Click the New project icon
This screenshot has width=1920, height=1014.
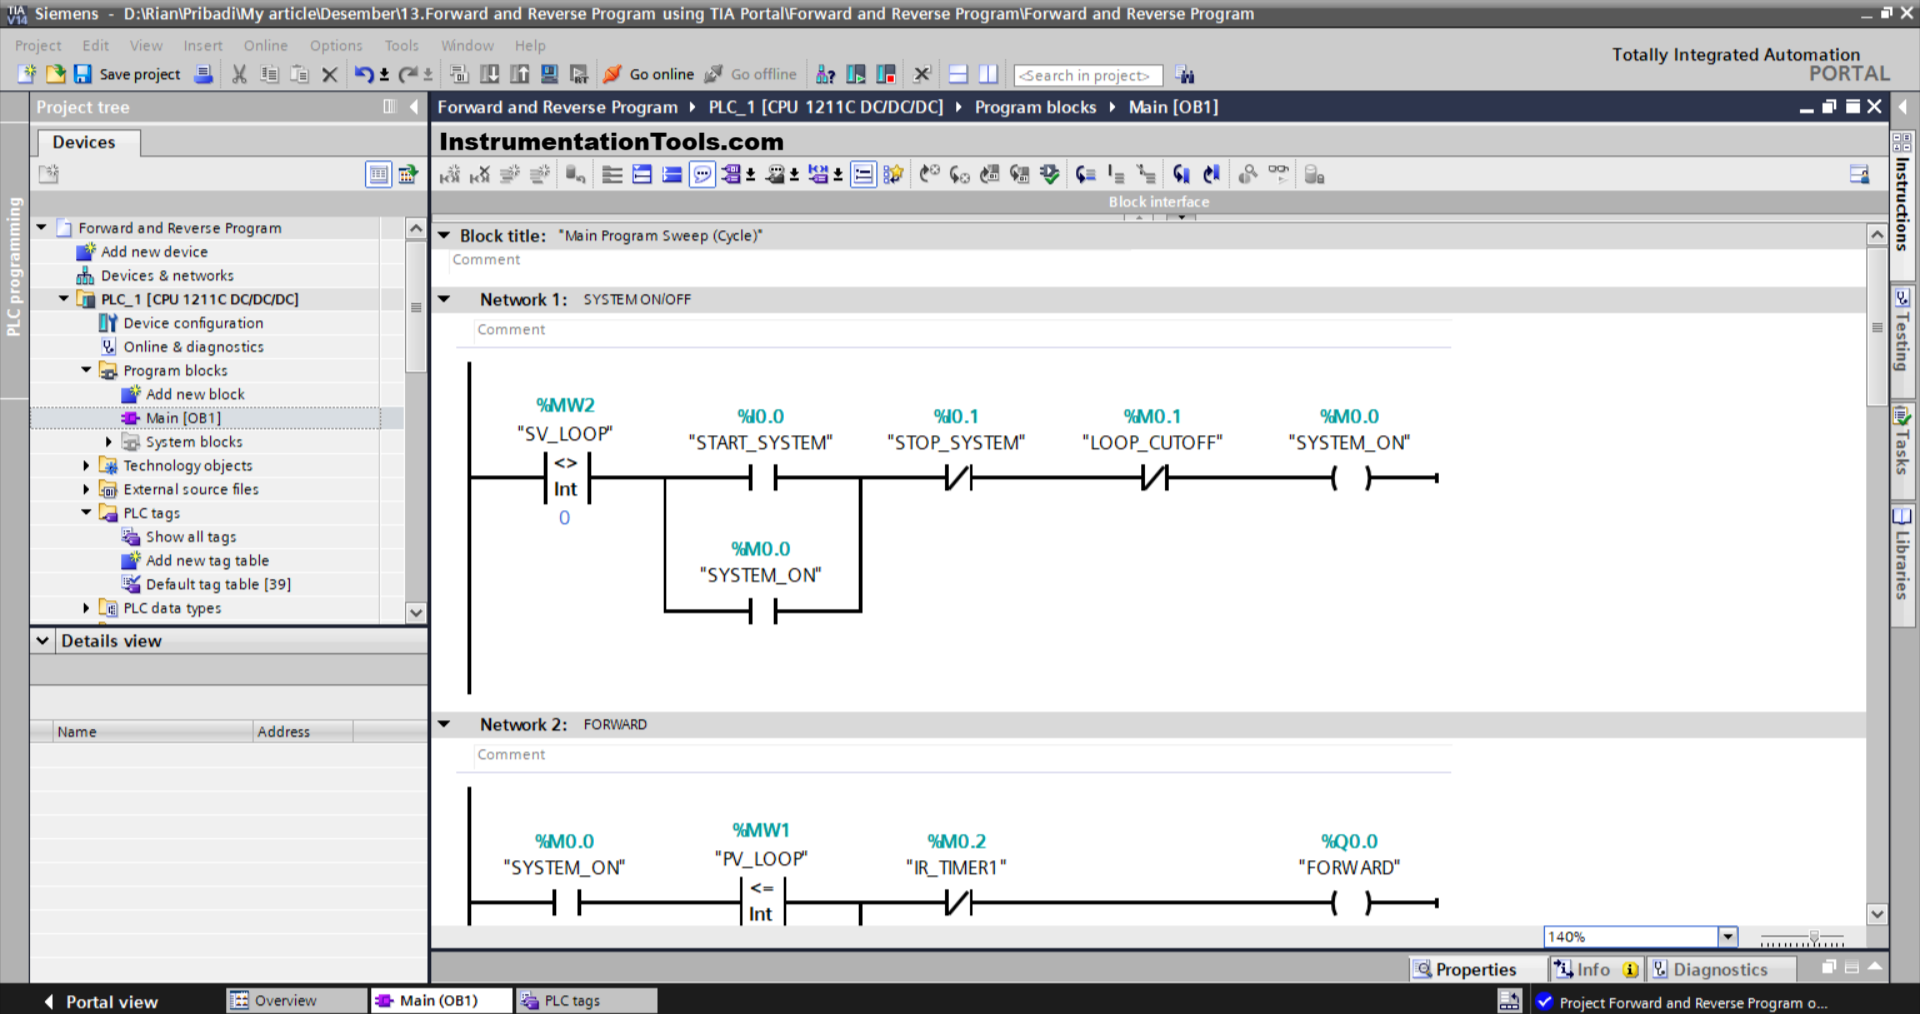click(x=27, y=74)
